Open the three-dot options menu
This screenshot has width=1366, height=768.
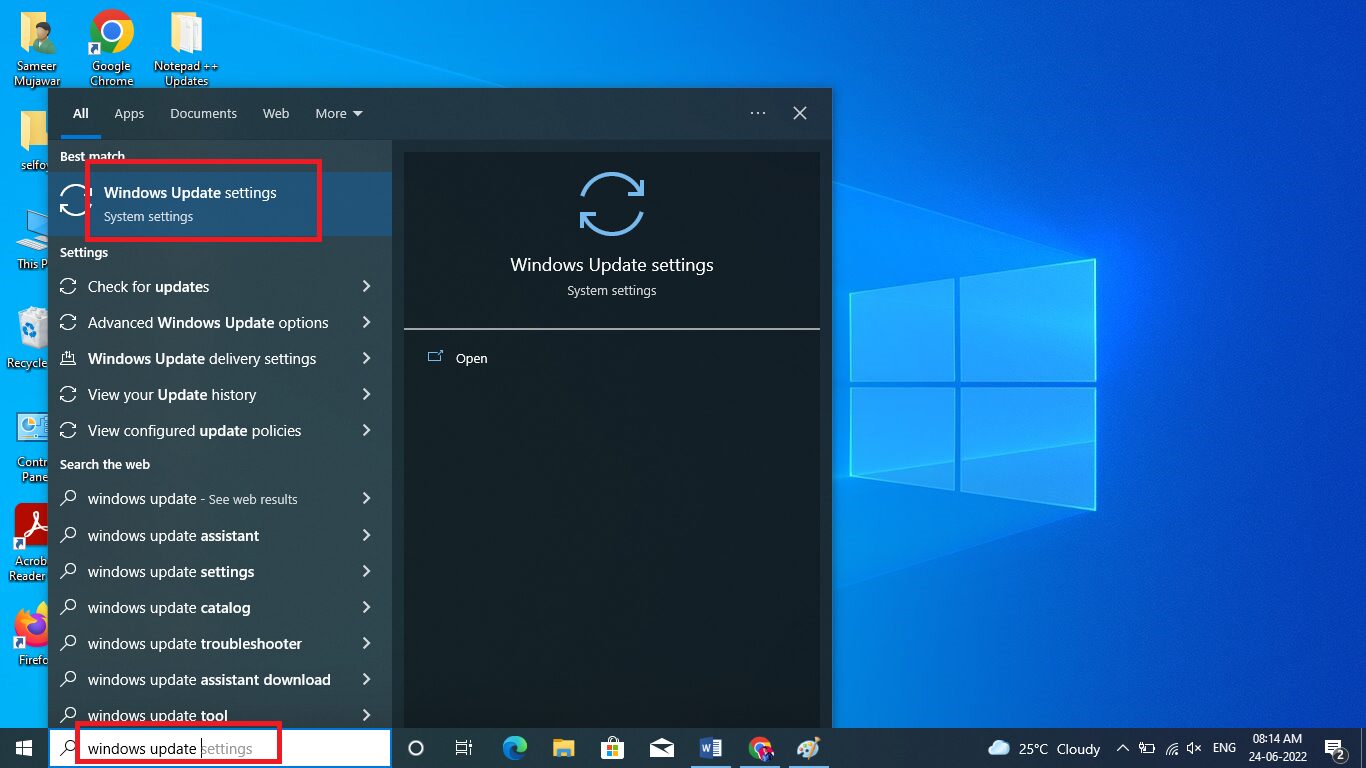click(758, 113)
